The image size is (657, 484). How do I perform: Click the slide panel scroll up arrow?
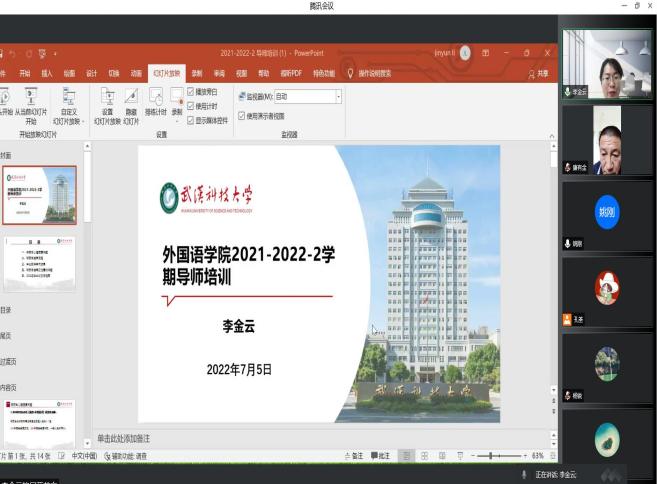click(x=87, y=146)
